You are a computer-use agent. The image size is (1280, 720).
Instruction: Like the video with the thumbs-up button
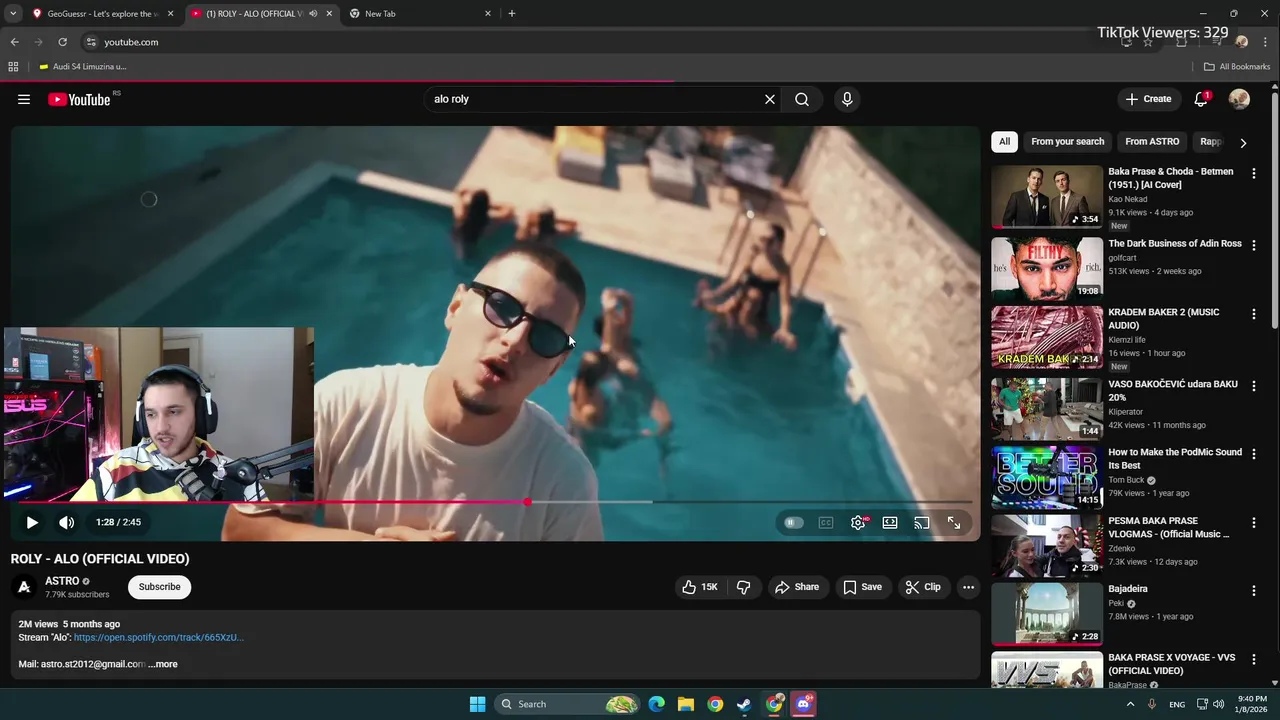click(700, 587)
